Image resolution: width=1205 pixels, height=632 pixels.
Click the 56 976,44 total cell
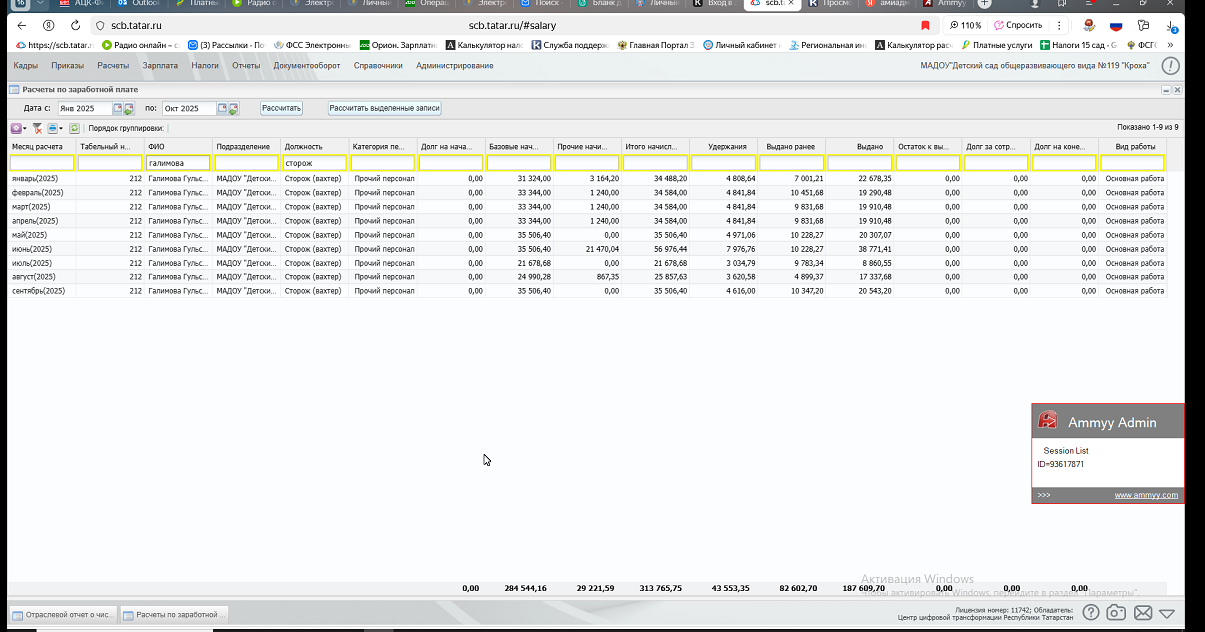pos(655,249)
